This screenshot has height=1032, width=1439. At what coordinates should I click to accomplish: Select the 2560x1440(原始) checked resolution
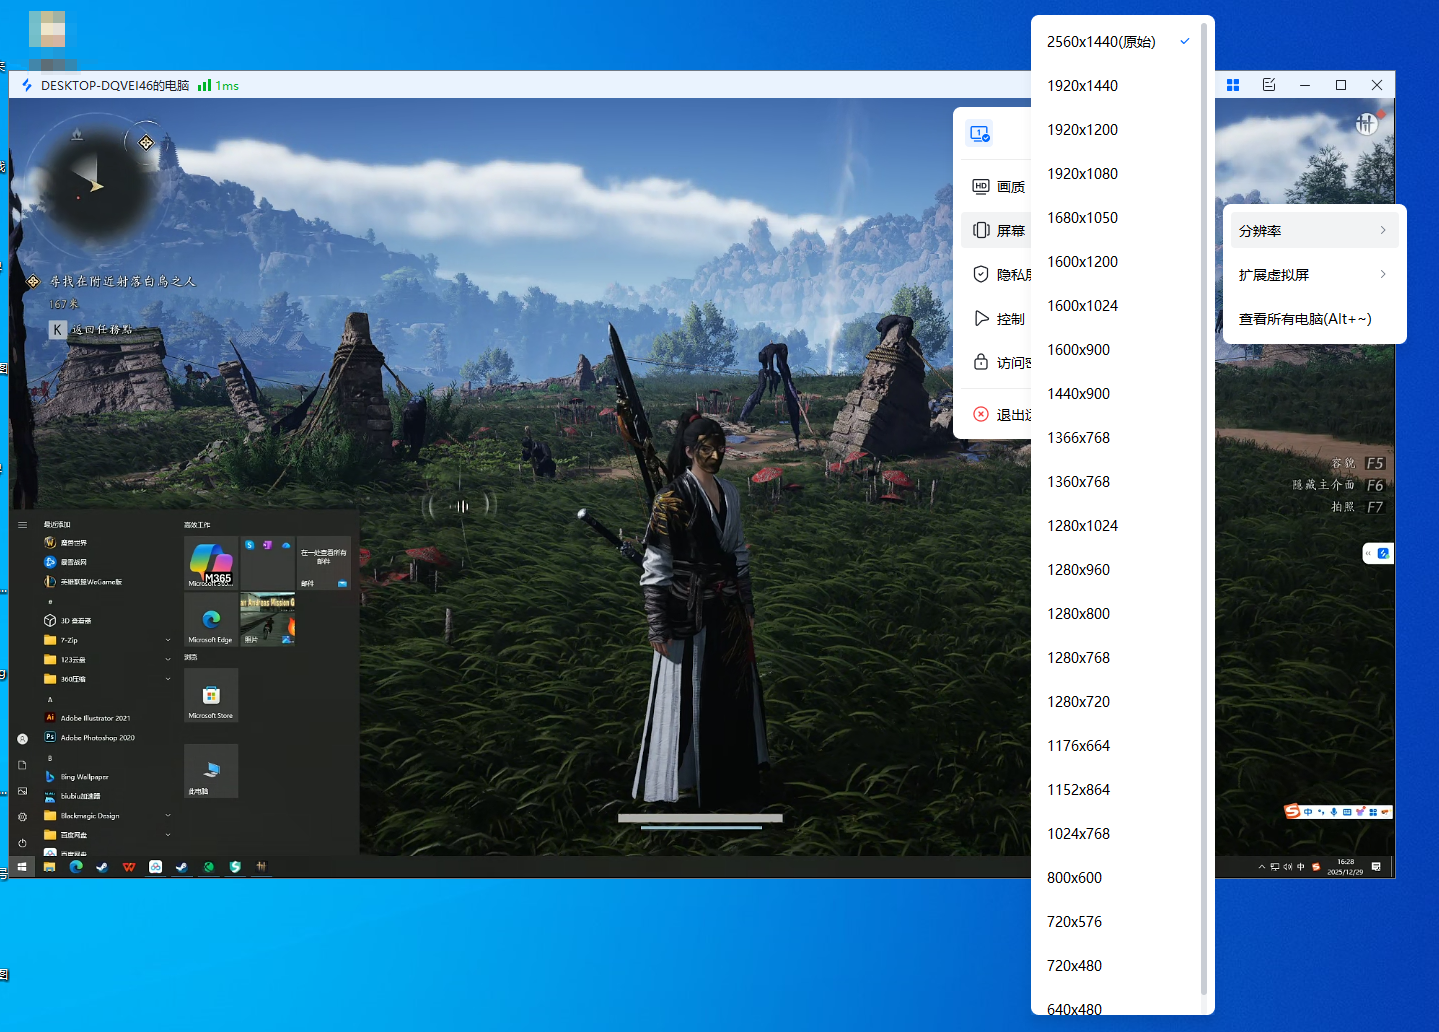point(1101,42)
